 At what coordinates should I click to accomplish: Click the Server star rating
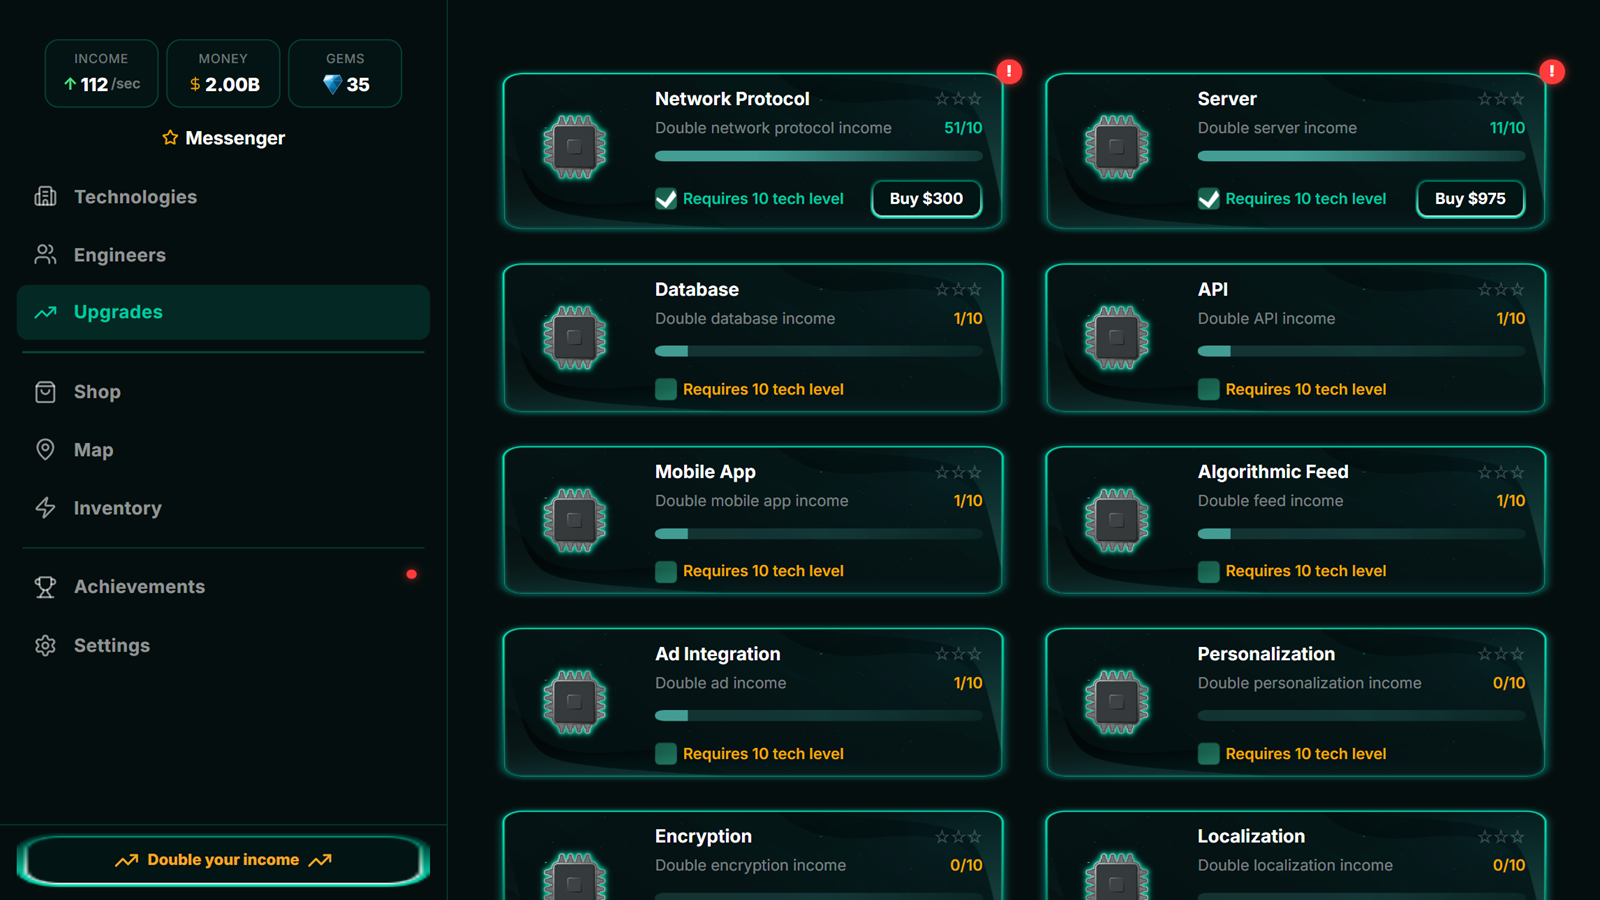tap(1501, 99)
